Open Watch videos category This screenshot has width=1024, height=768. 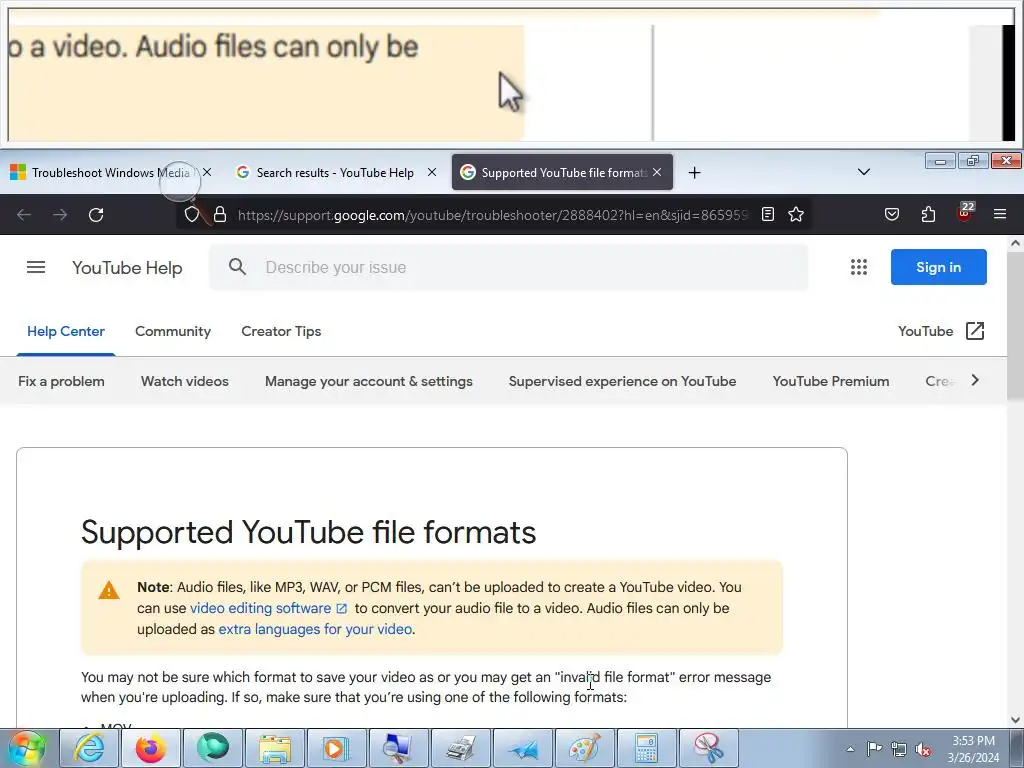pos(185,381)
